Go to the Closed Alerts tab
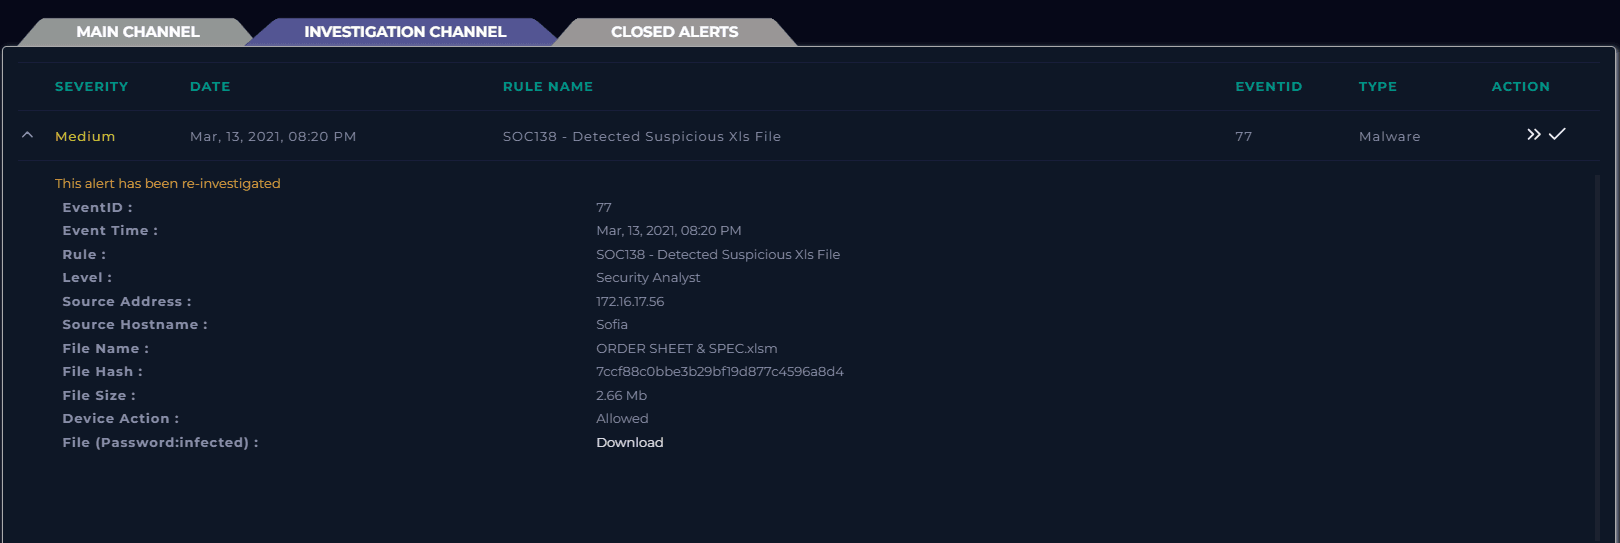Screen dimensions: 1620x543 674,32
